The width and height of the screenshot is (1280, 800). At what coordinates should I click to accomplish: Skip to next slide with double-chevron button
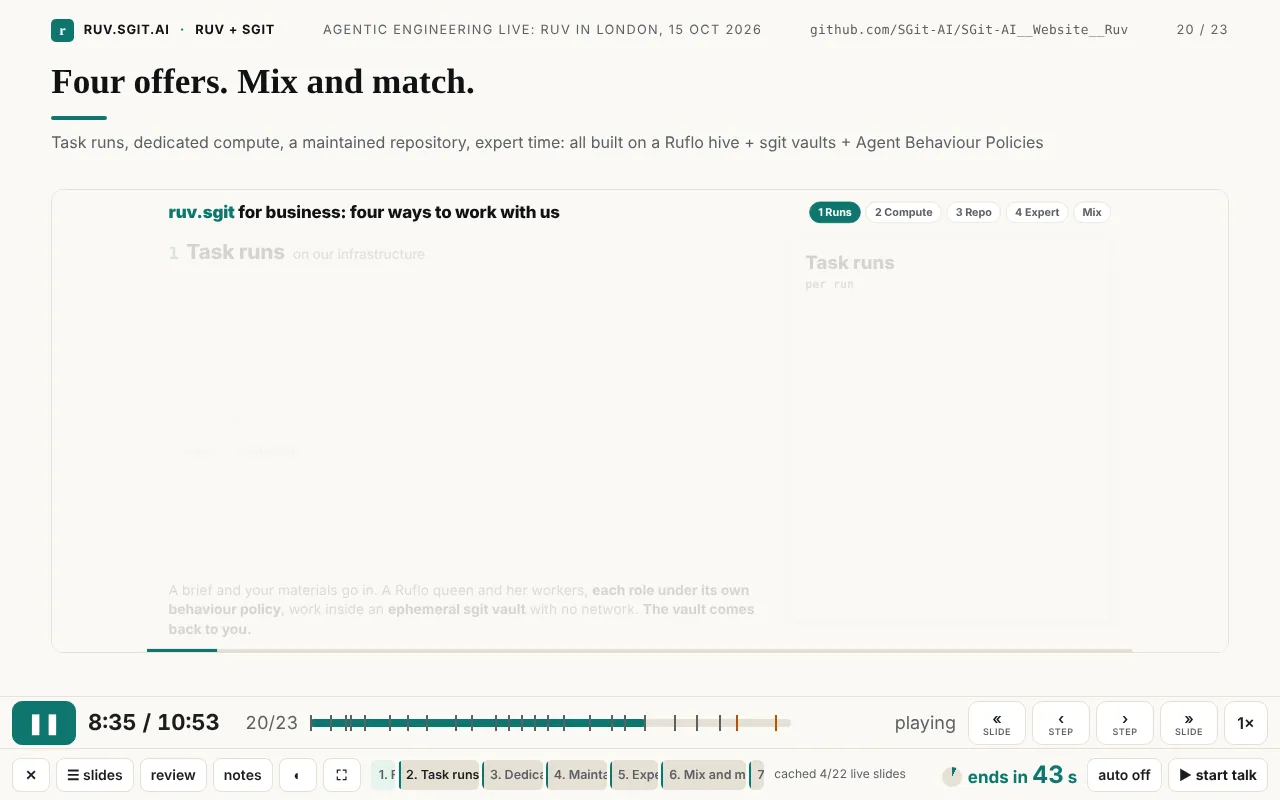pos(1189,723)
